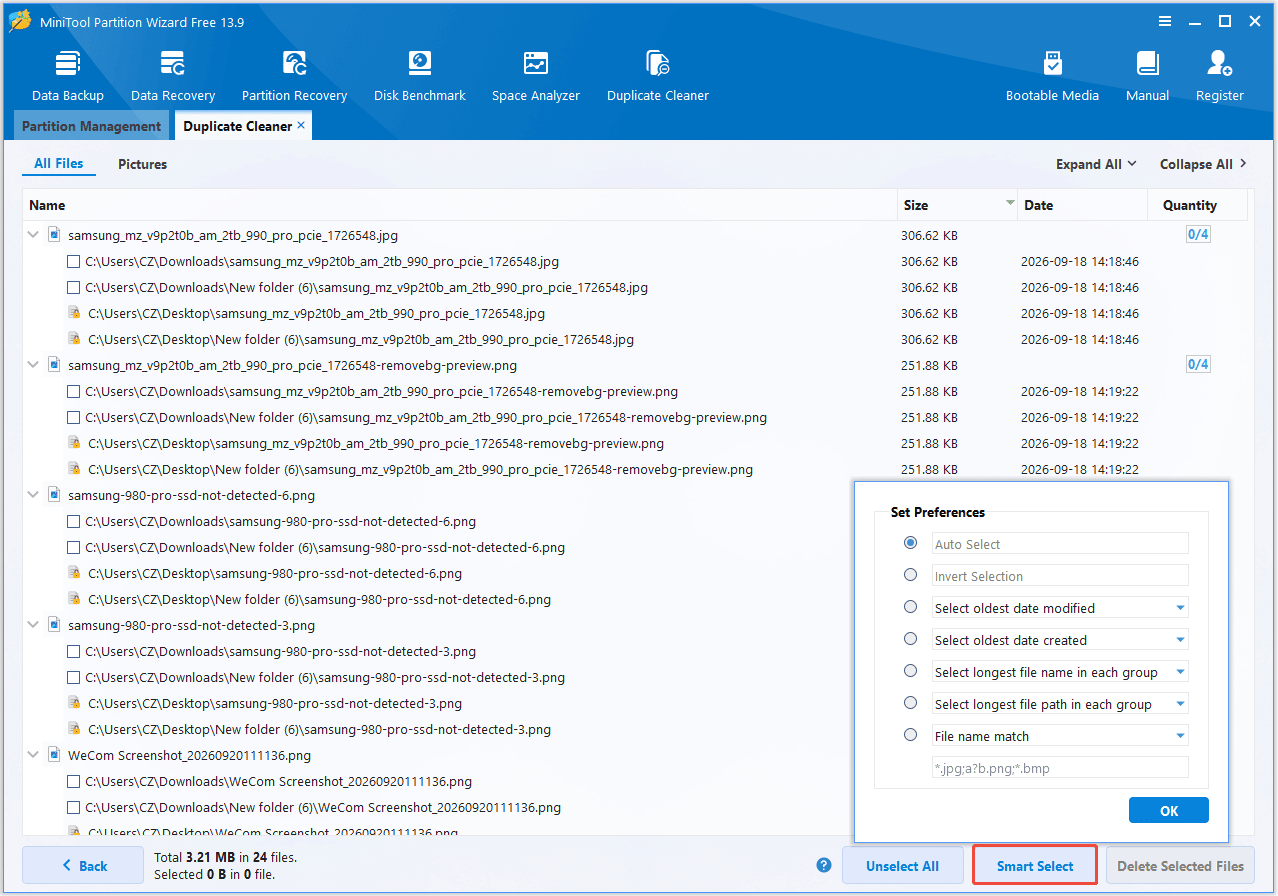
Task: Collapse All groups
Action: click(1203, 164)
